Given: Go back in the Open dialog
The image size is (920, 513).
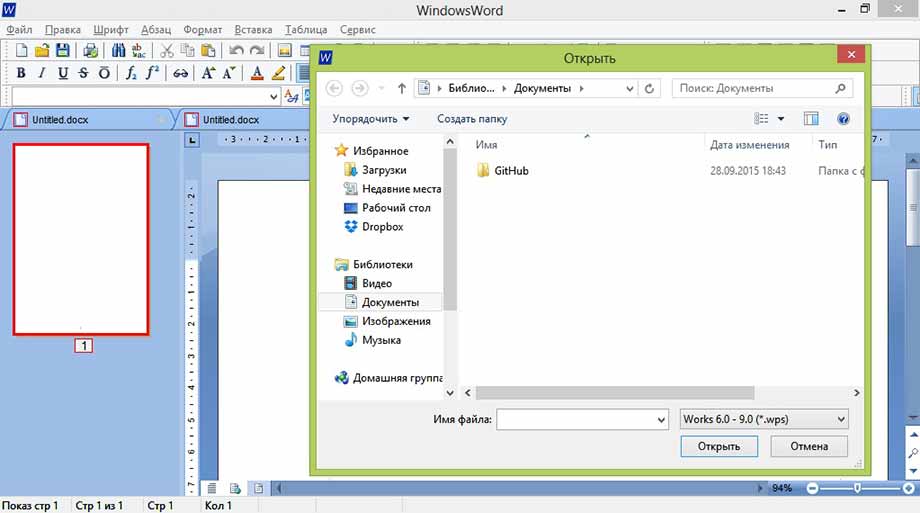Looking at the screenshot, I should click(334, 88).
